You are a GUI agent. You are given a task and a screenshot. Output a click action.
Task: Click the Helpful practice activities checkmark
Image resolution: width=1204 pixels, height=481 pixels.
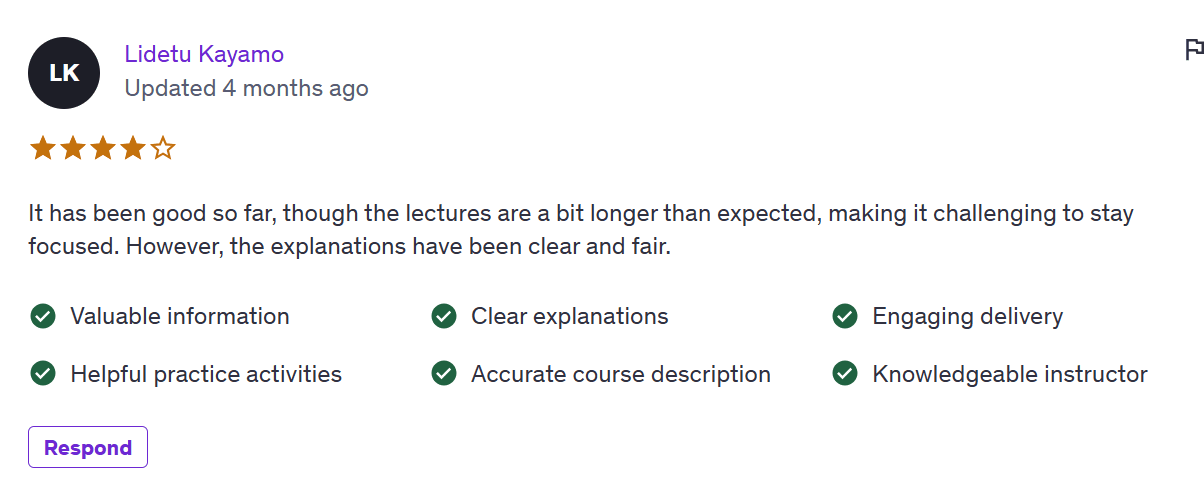(43, 374)
